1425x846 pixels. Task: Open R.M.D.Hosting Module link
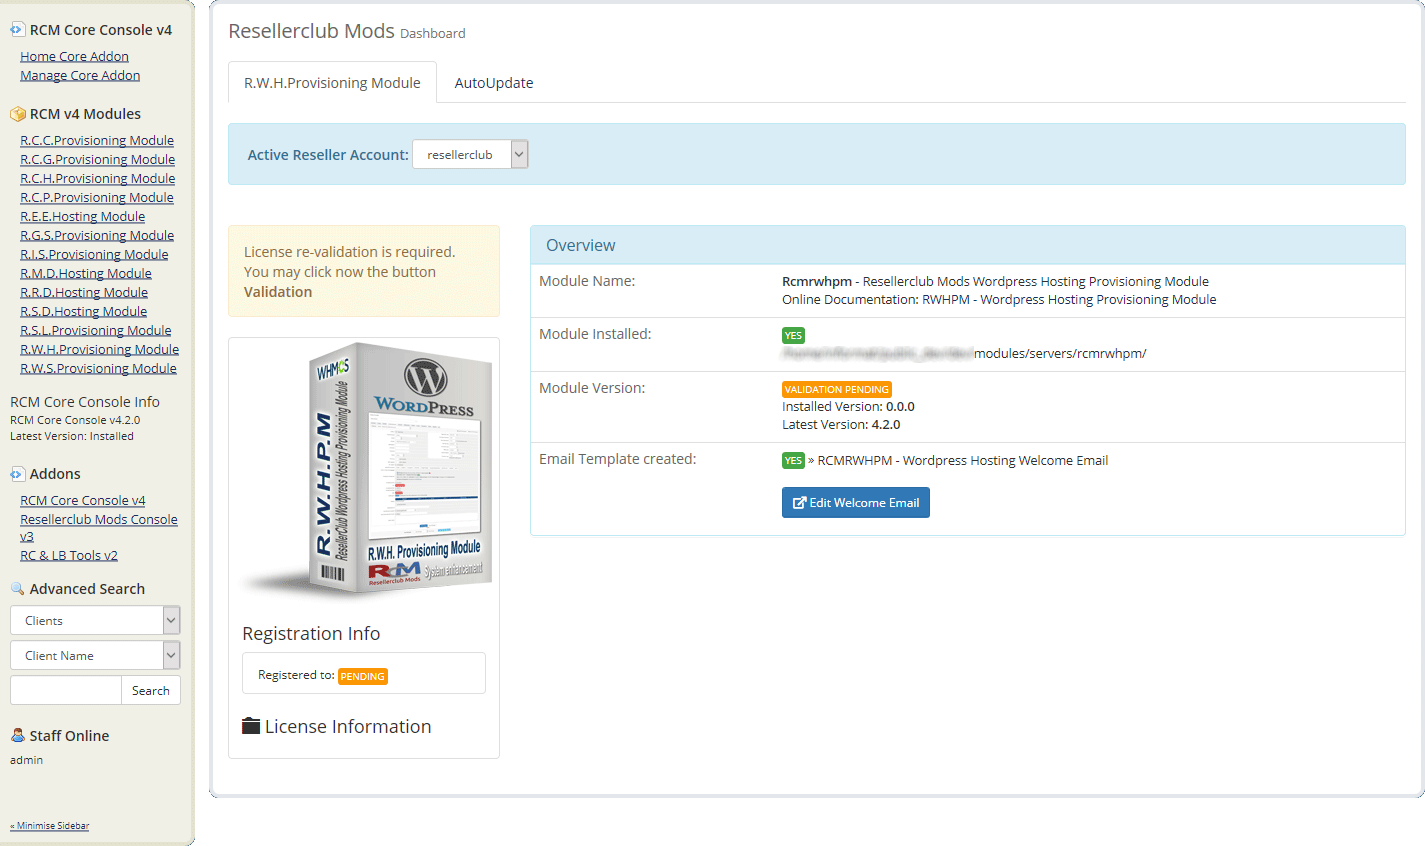pyautogui.click(x=86, y=273)
